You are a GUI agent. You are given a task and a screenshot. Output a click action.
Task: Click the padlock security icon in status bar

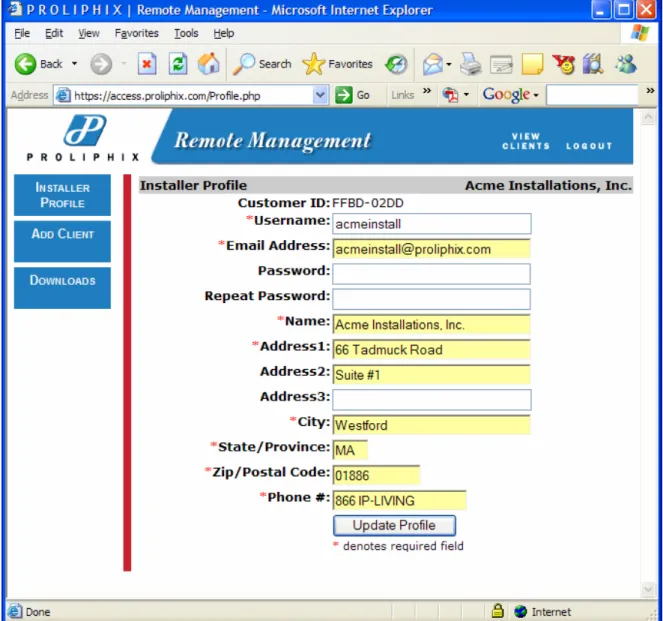[x=498, y=610]
